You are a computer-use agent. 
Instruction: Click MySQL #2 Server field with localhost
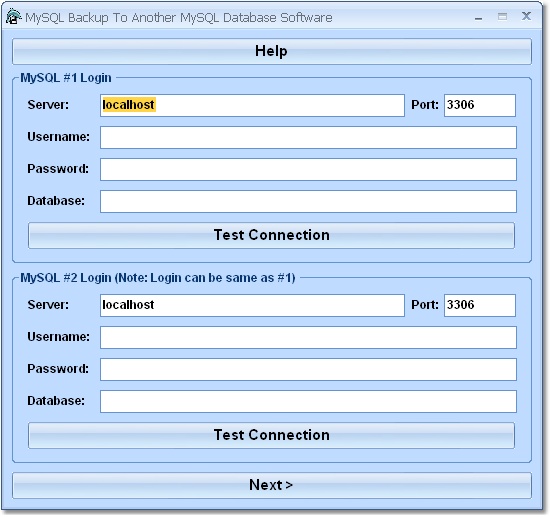click(x=252, y=305)
